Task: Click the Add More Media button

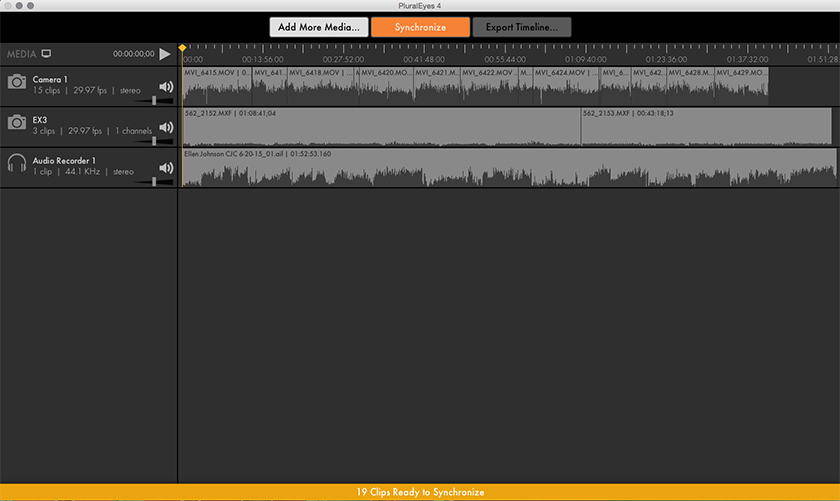Action: point(318,27)
